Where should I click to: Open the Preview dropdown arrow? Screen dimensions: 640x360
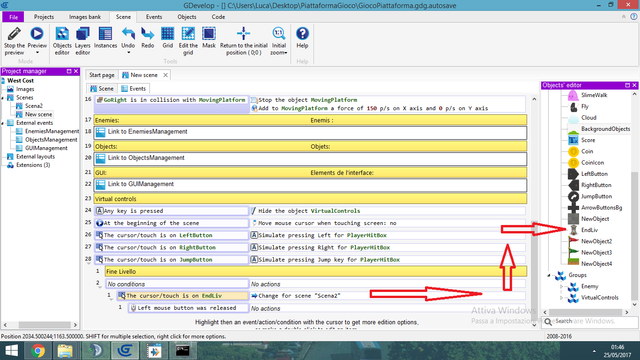tap(37, 53)
